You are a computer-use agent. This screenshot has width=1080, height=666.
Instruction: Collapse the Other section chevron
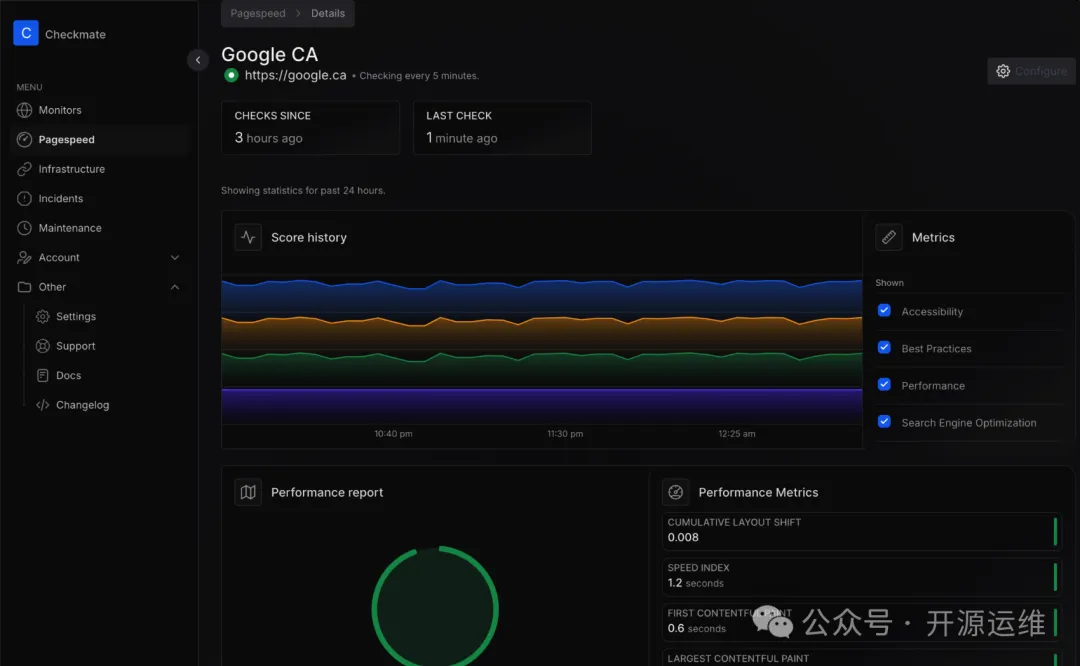click(x=175, y=287)
